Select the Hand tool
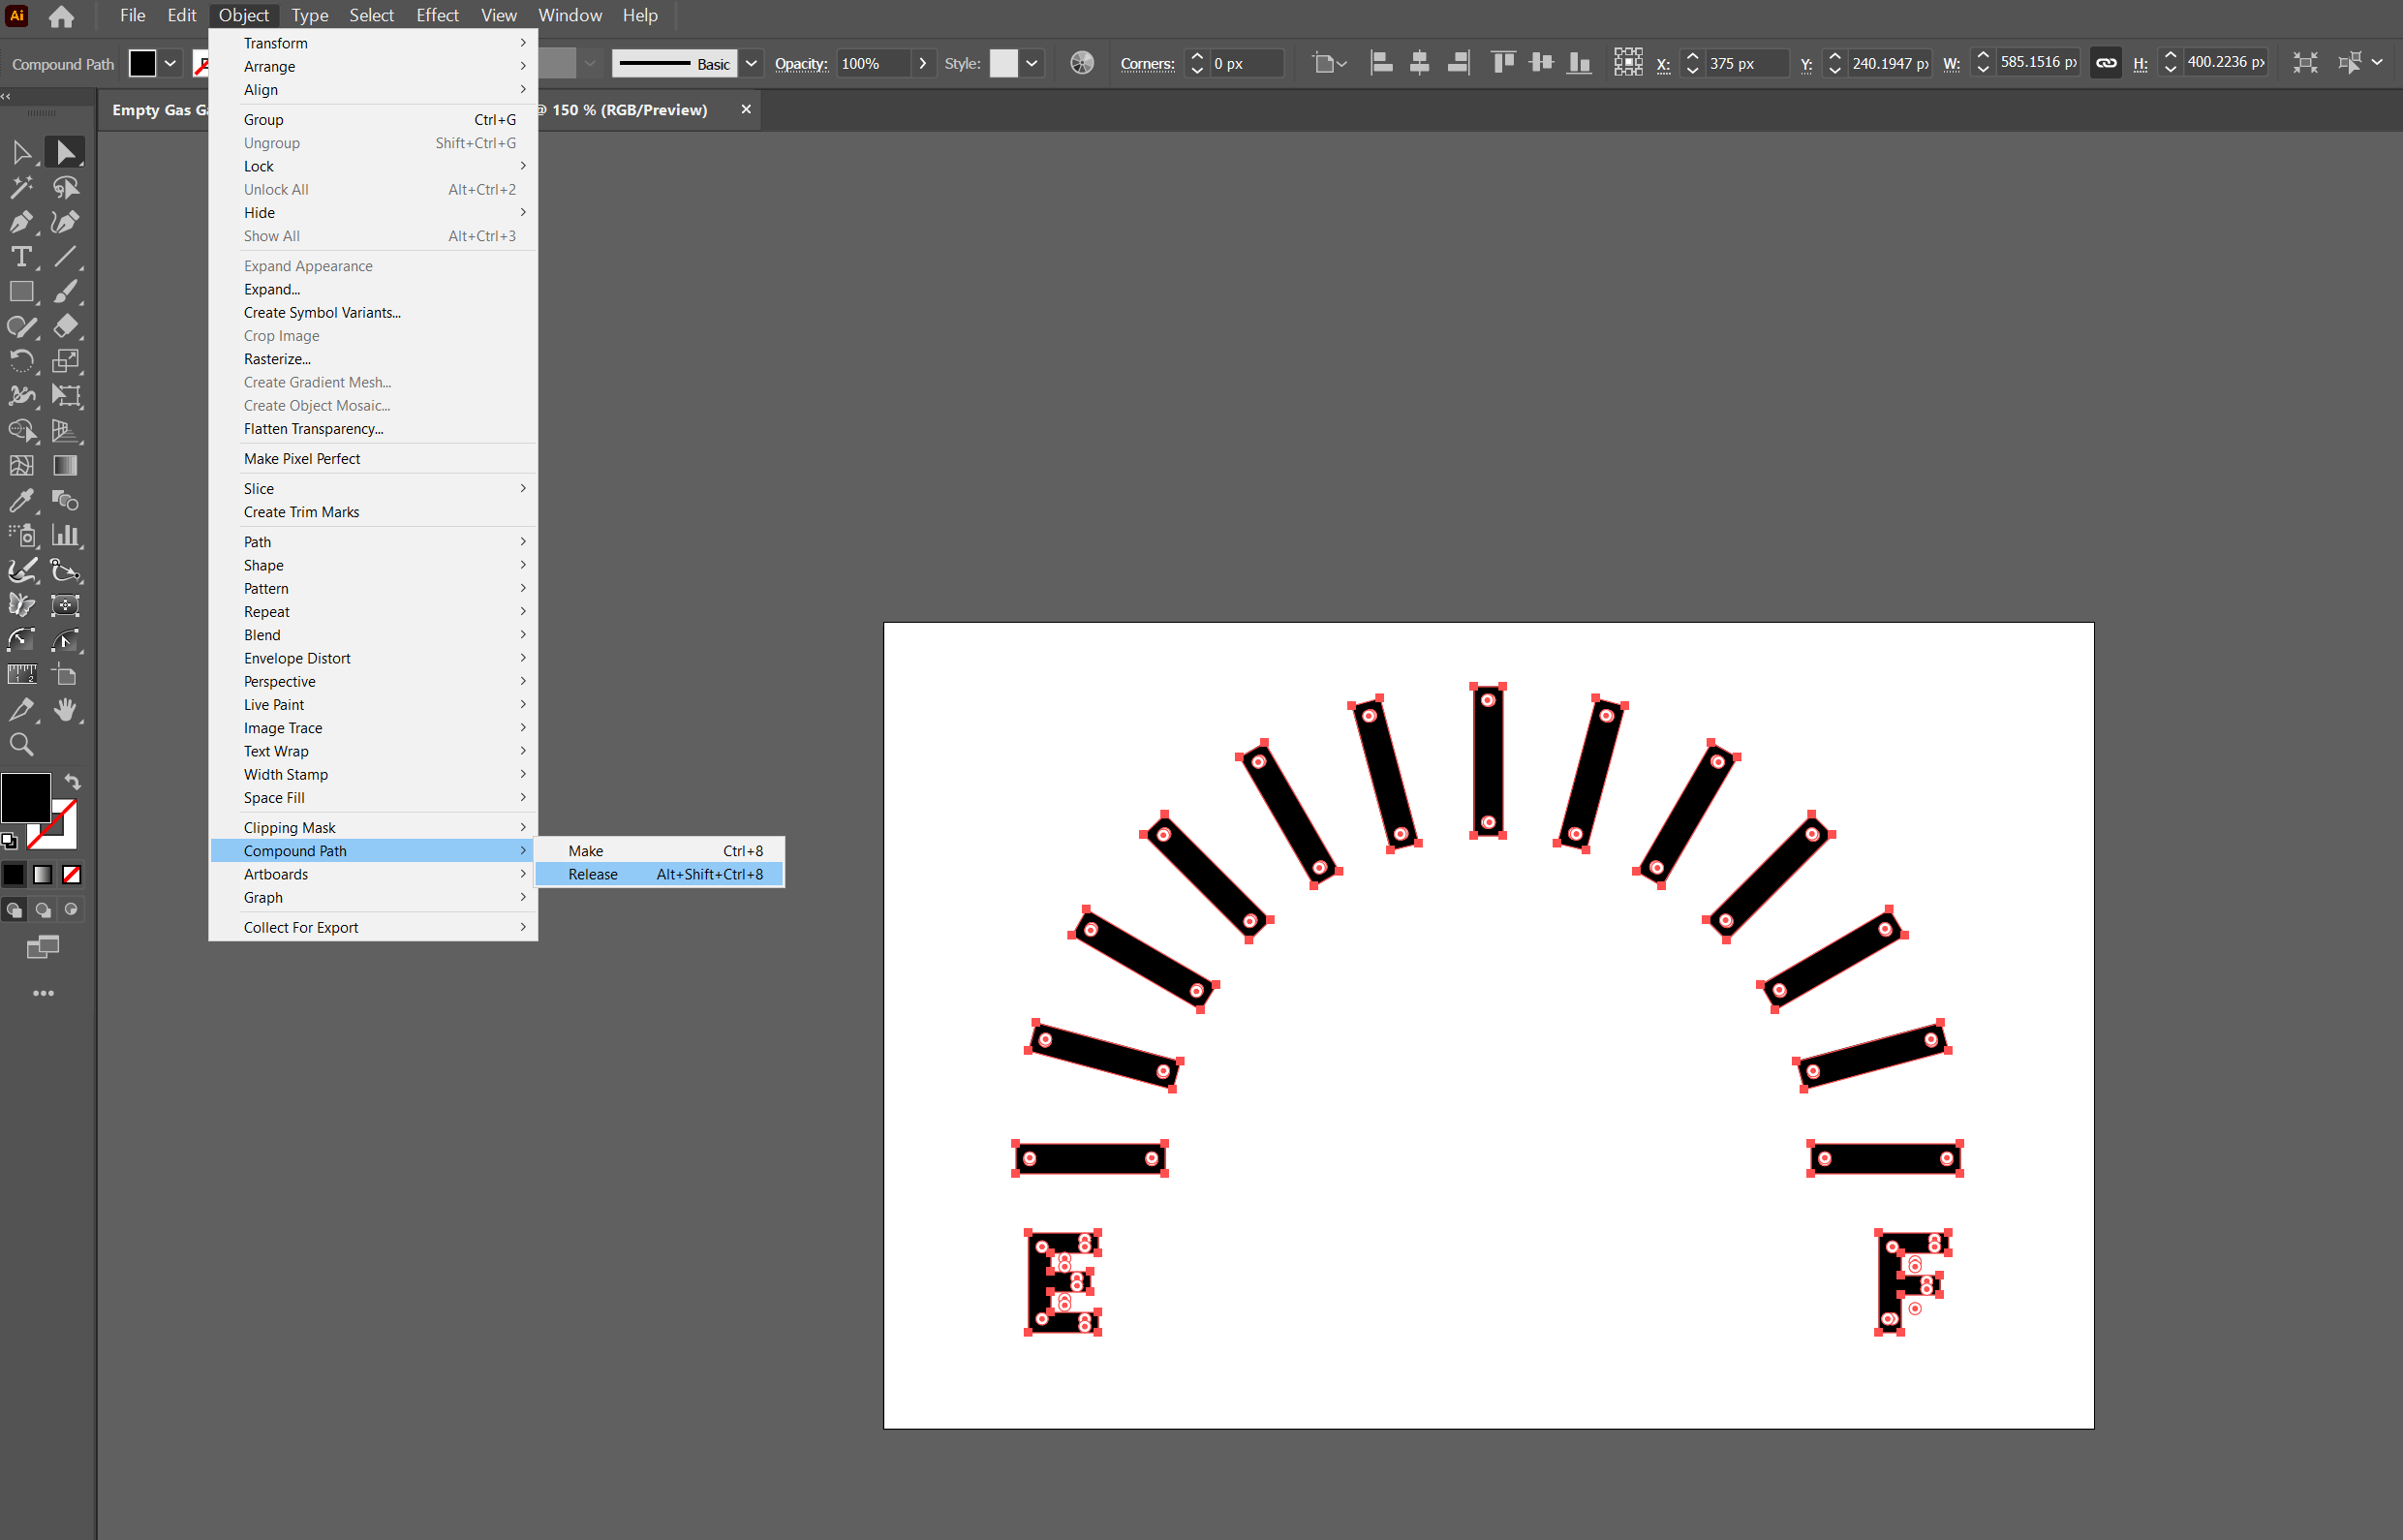The height and width of the screenshot is (1540, 2403). pyautogui.click(x=66, y=710)
